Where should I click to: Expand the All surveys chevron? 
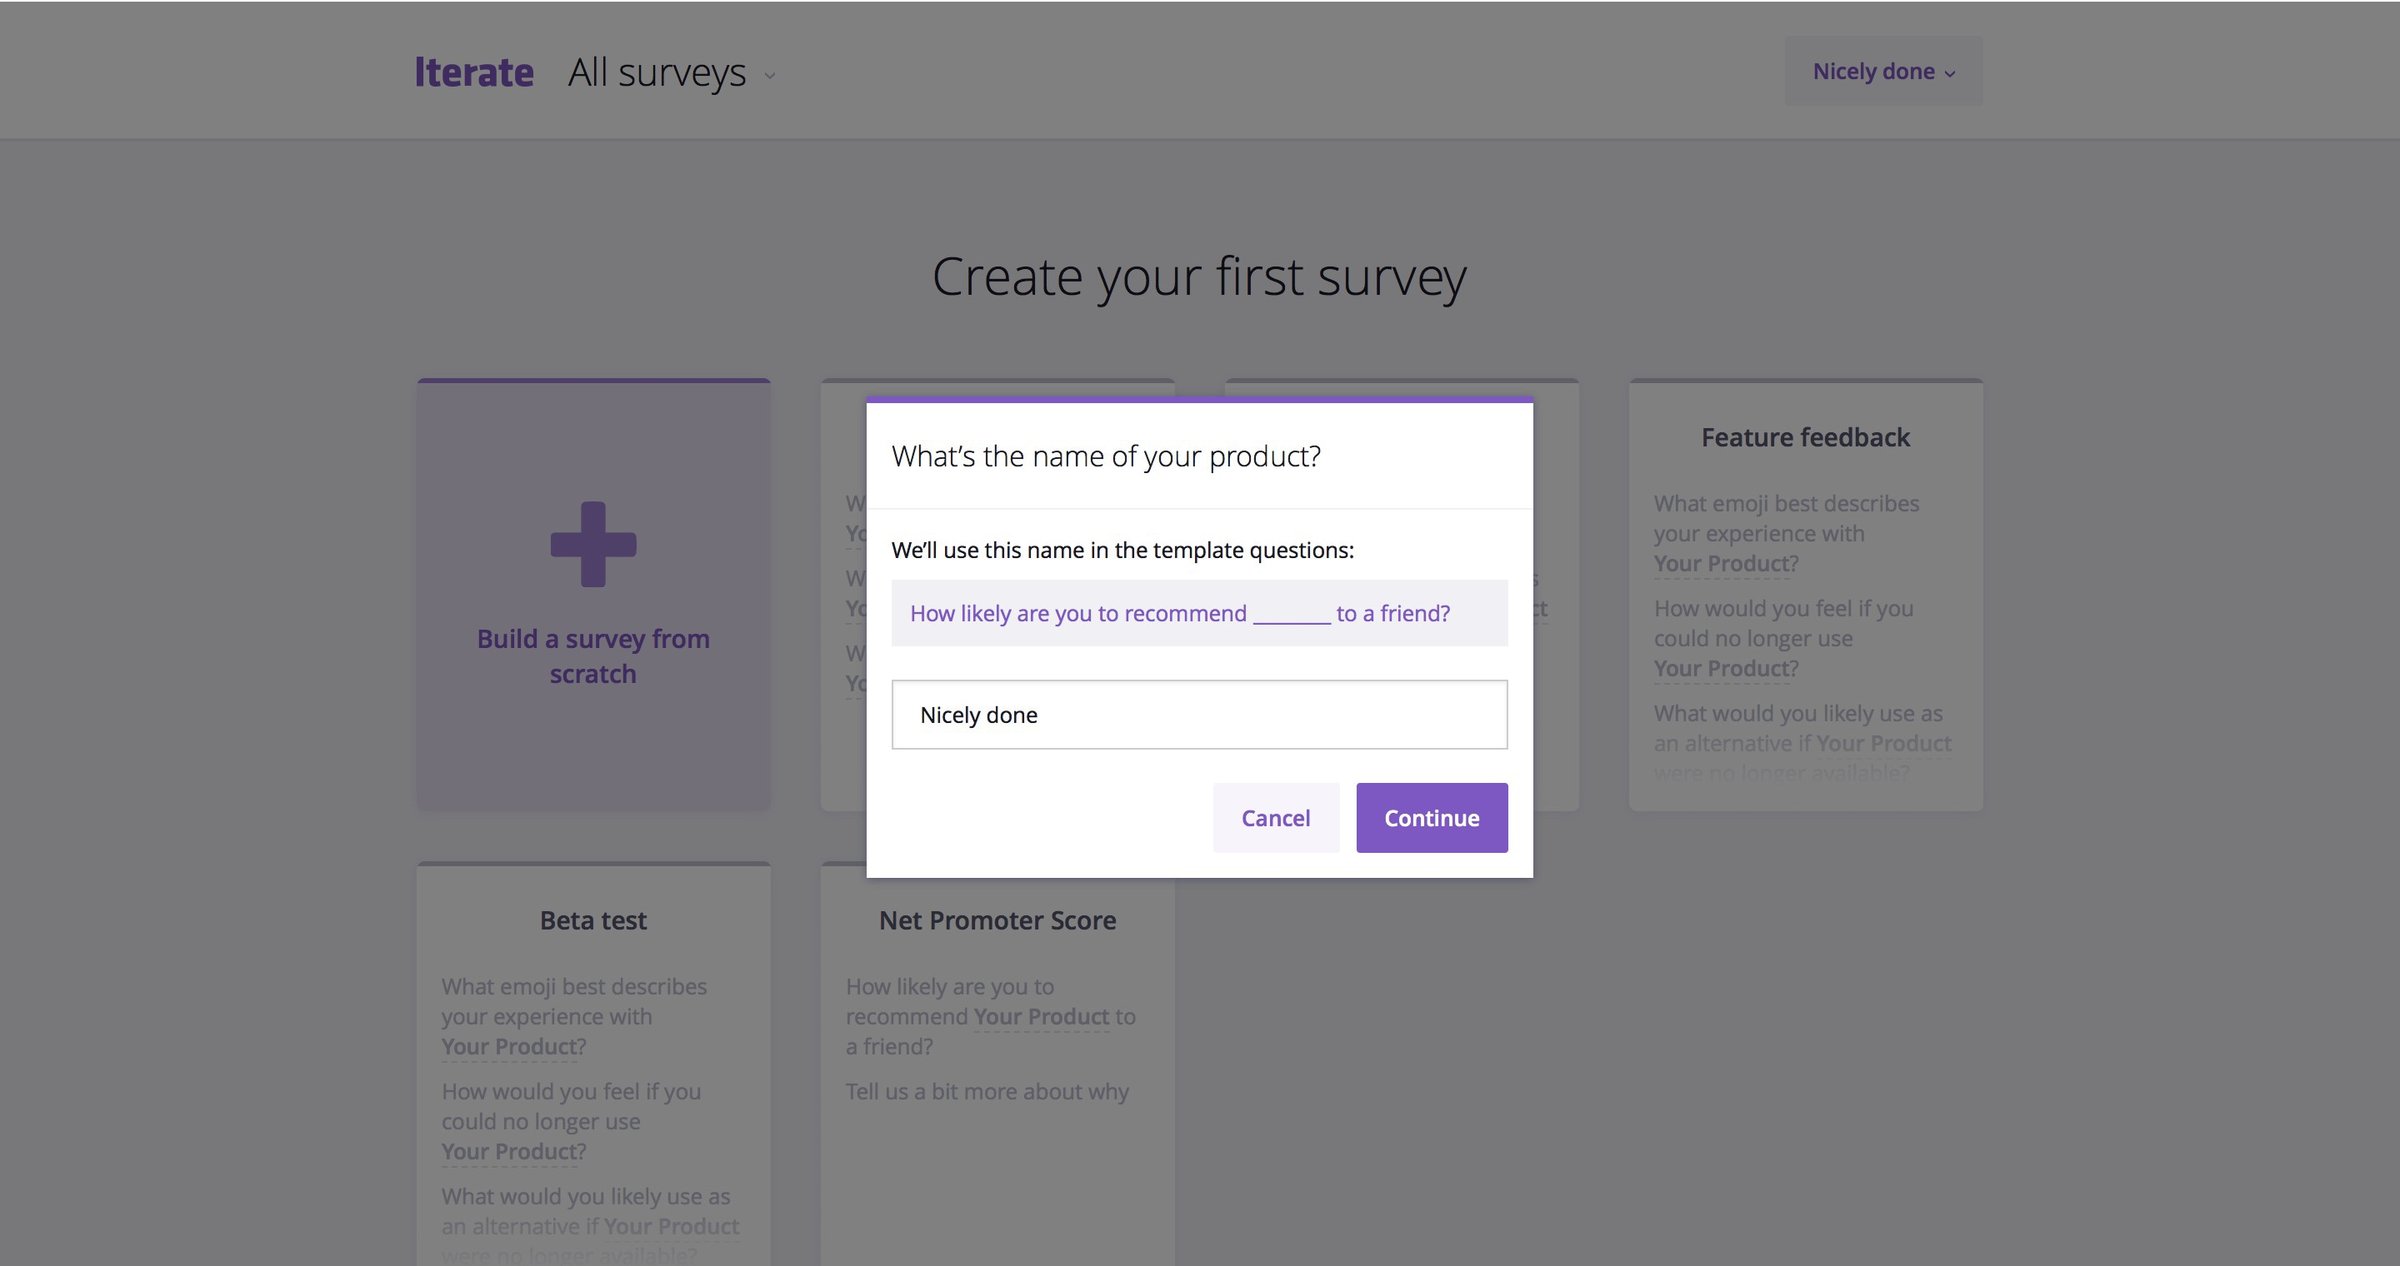point(770,76)
